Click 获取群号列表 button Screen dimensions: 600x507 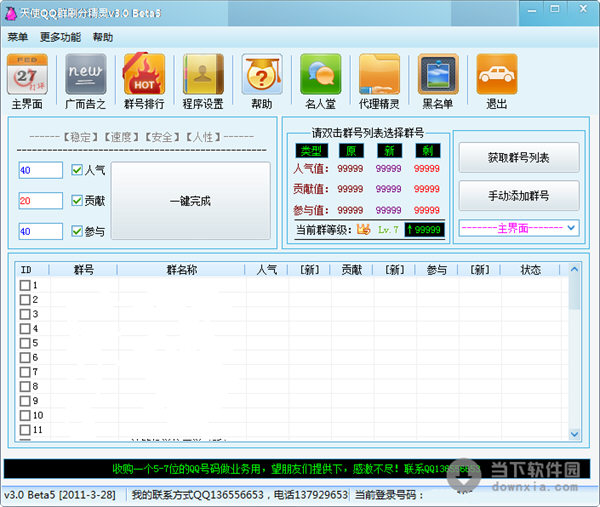(x=519, y=158)
